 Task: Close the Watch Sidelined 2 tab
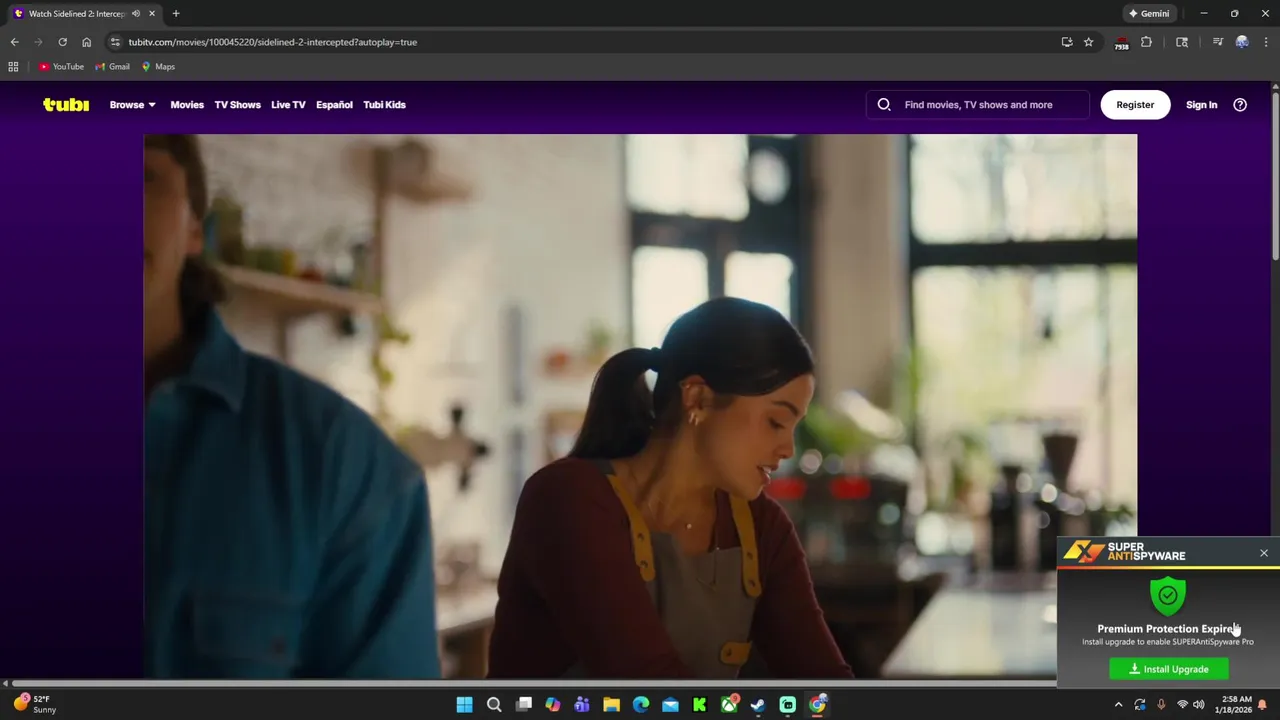(x=152, y=13)
